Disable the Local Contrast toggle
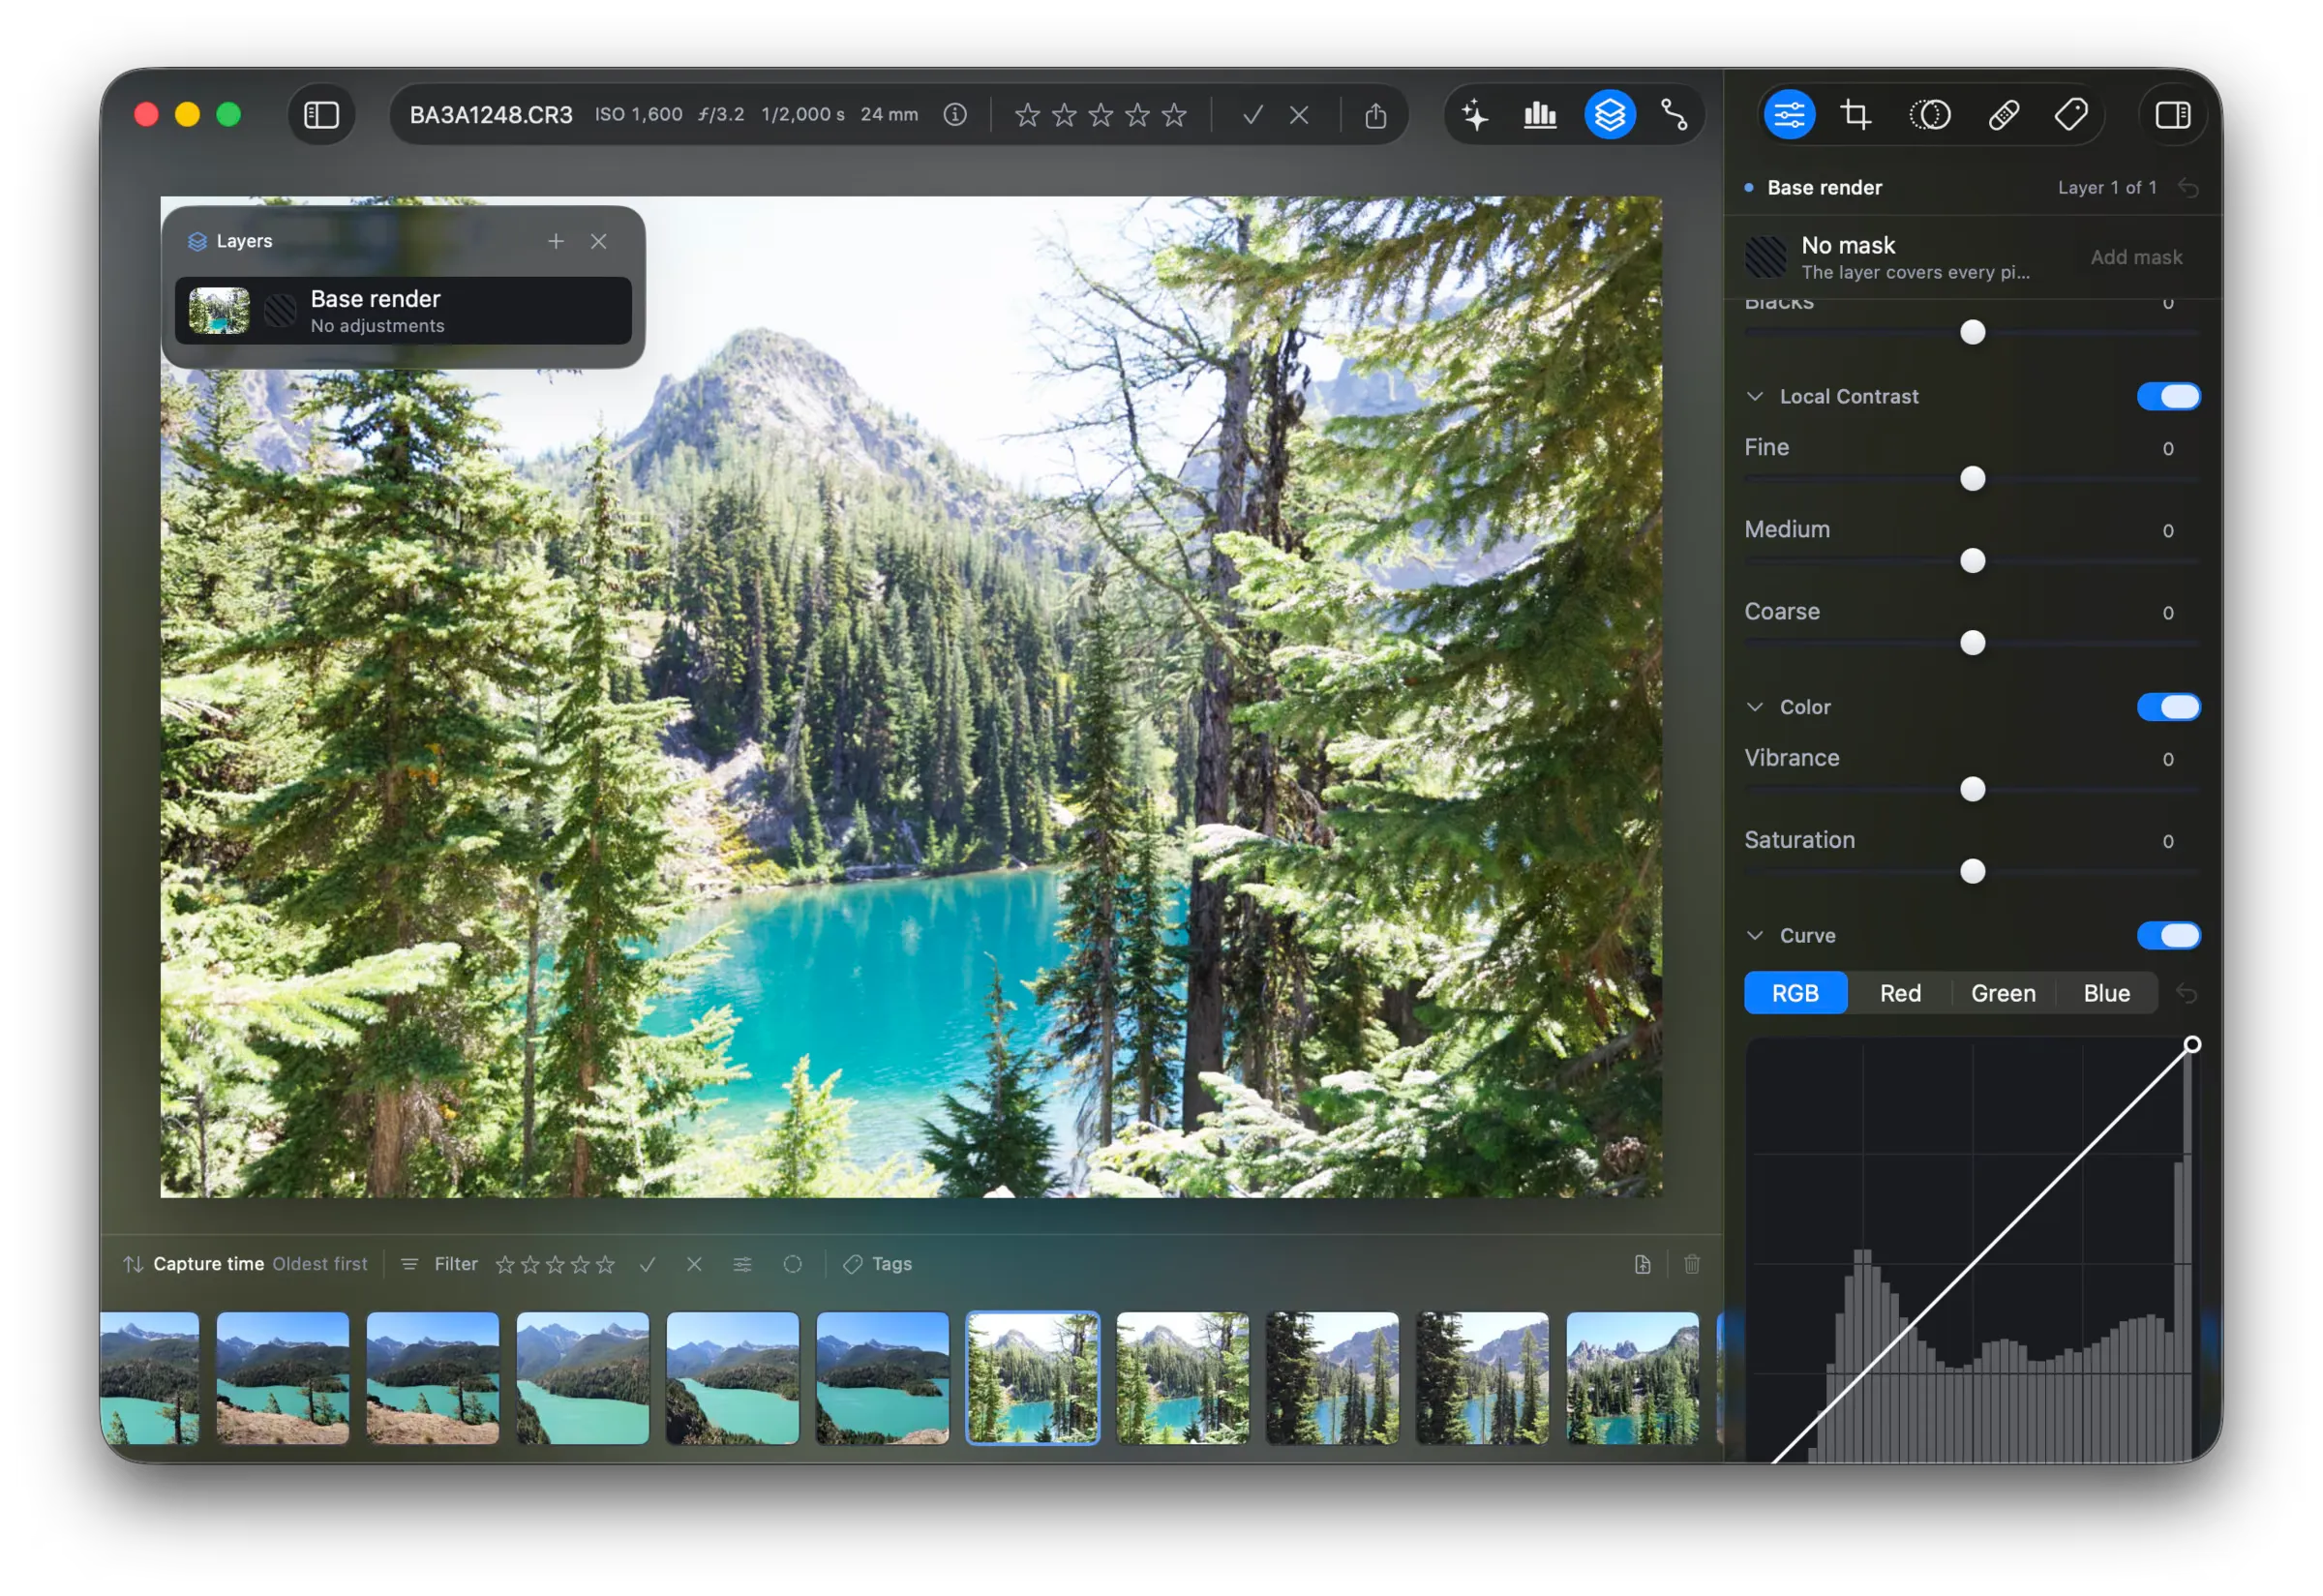This screenshot has width=2323, height=1596. tap(2169, 397)
